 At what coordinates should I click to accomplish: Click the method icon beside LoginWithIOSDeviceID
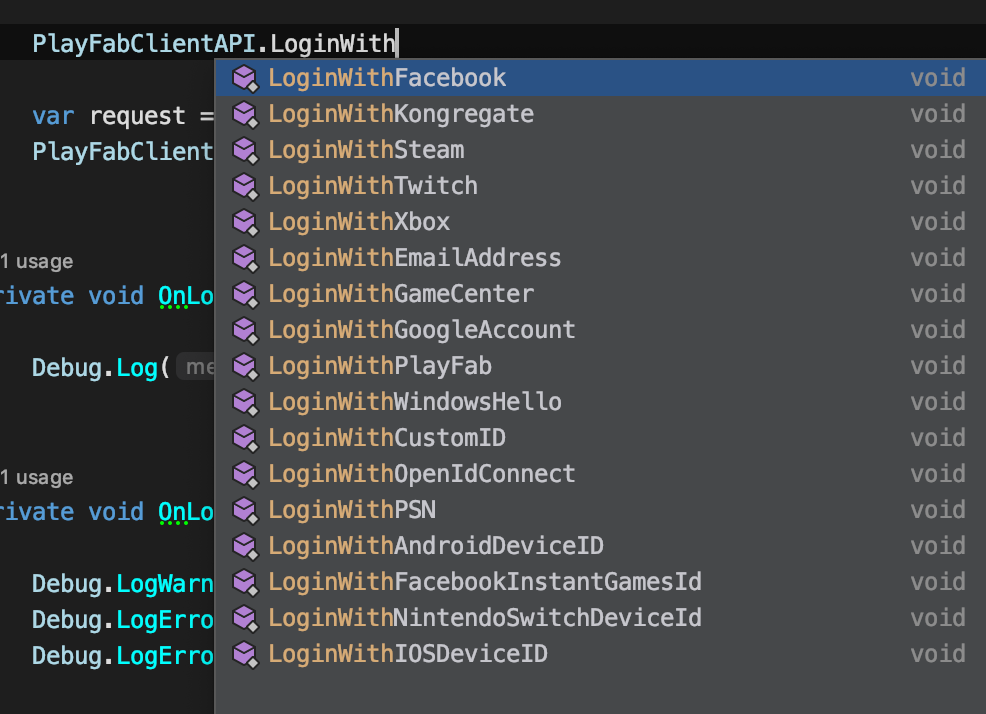(245, 654)
